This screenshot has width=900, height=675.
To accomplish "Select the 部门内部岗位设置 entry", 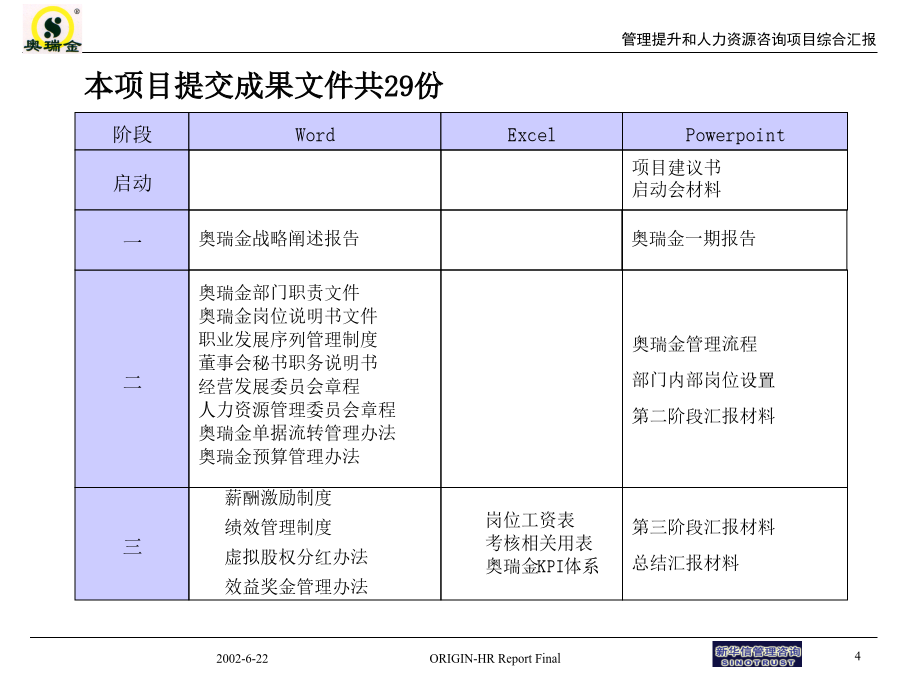I will coord(704,380).
